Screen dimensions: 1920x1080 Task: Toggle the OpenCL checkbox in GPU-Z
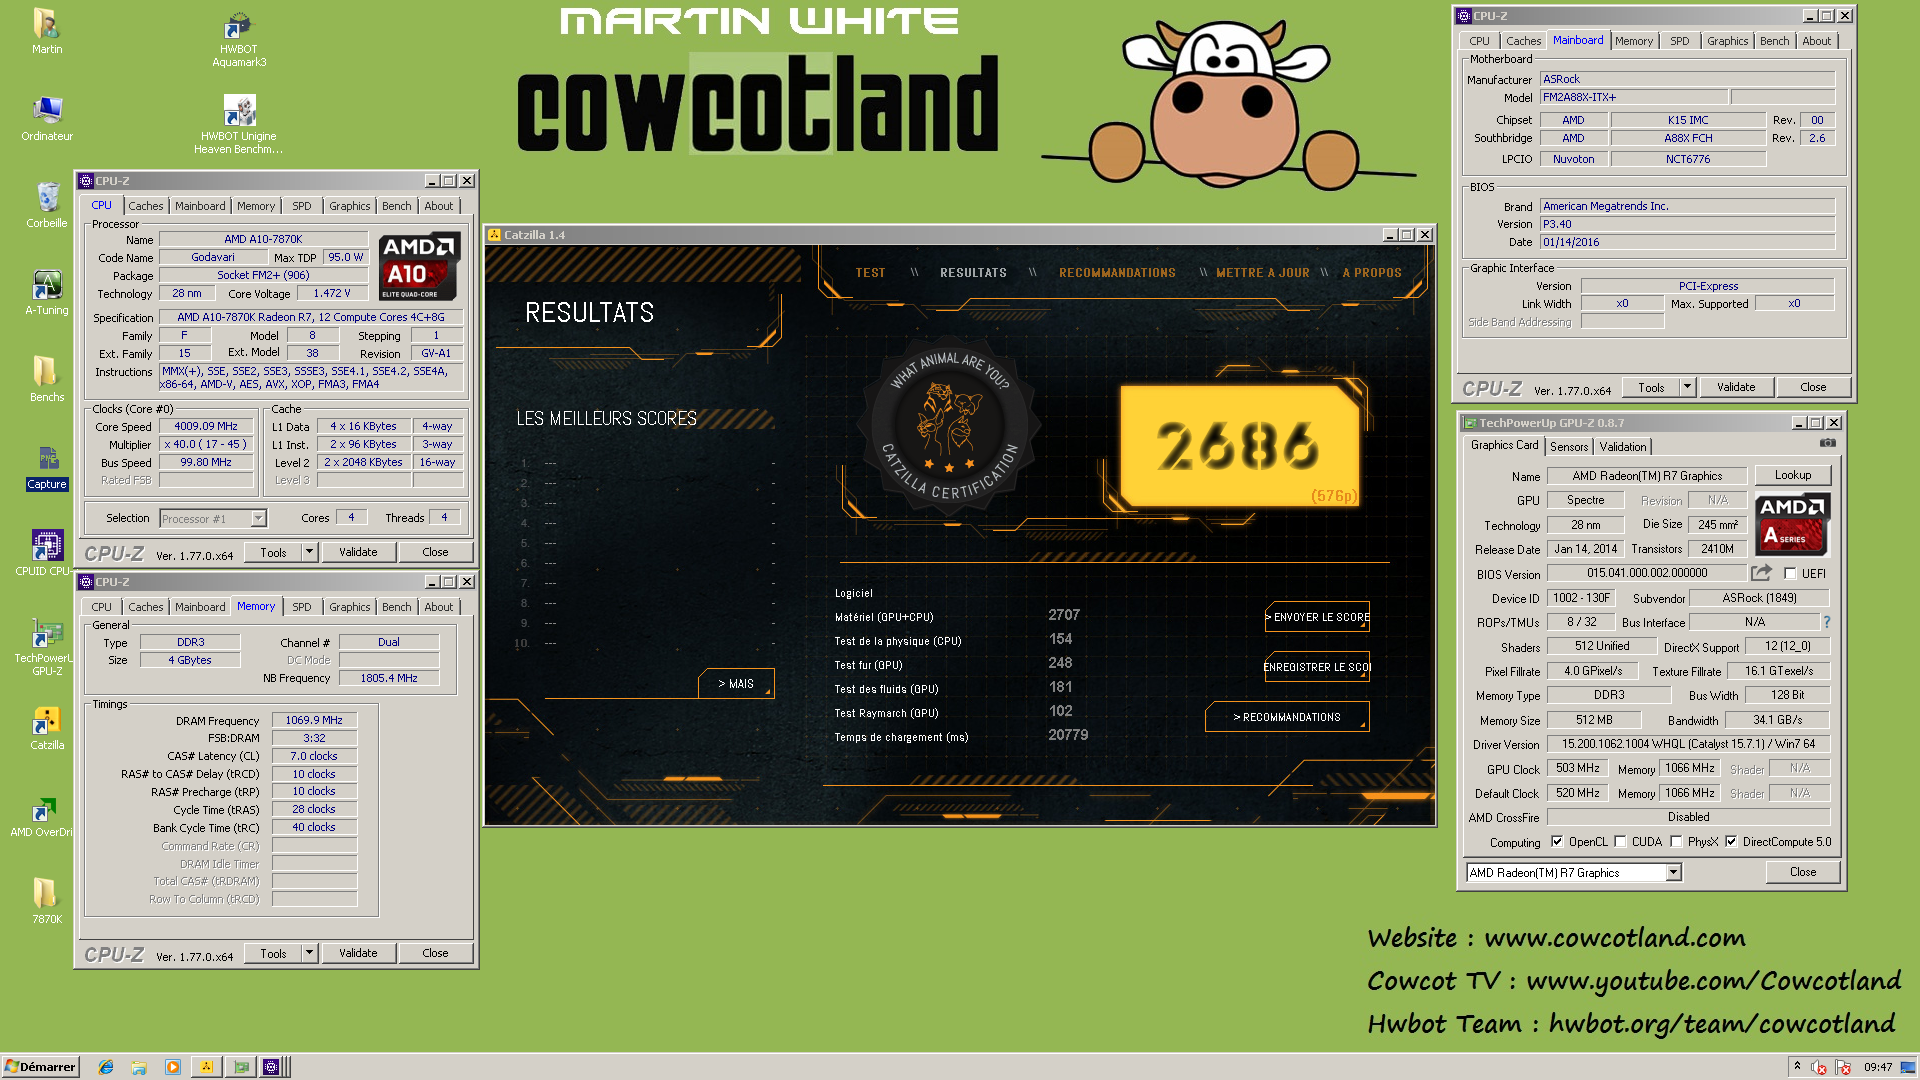pyautogui.click(x=1557, y=842)
